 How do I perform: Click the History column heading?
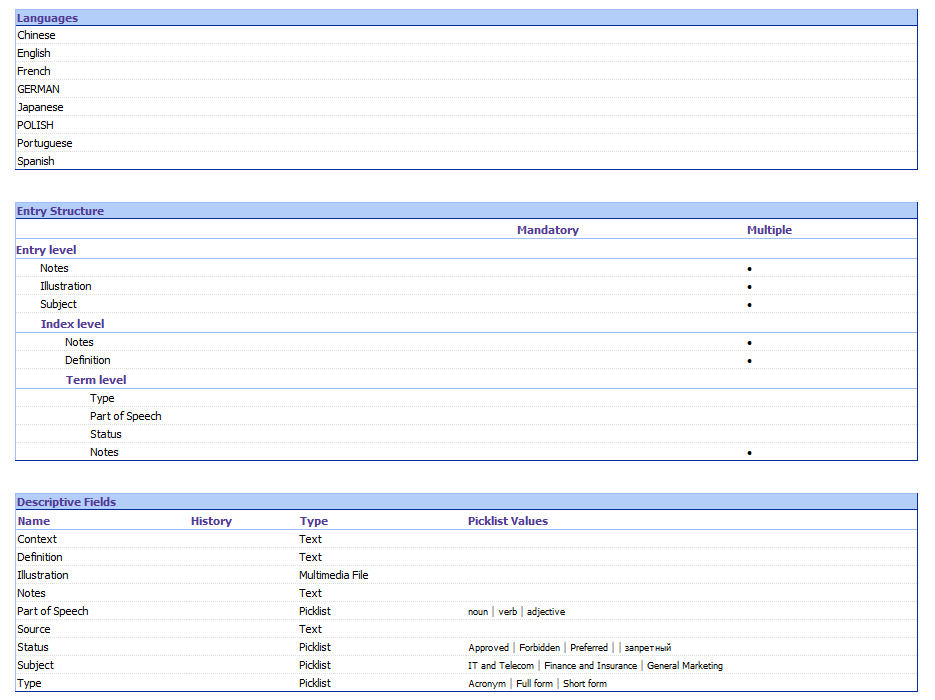[x=211, y=521]
